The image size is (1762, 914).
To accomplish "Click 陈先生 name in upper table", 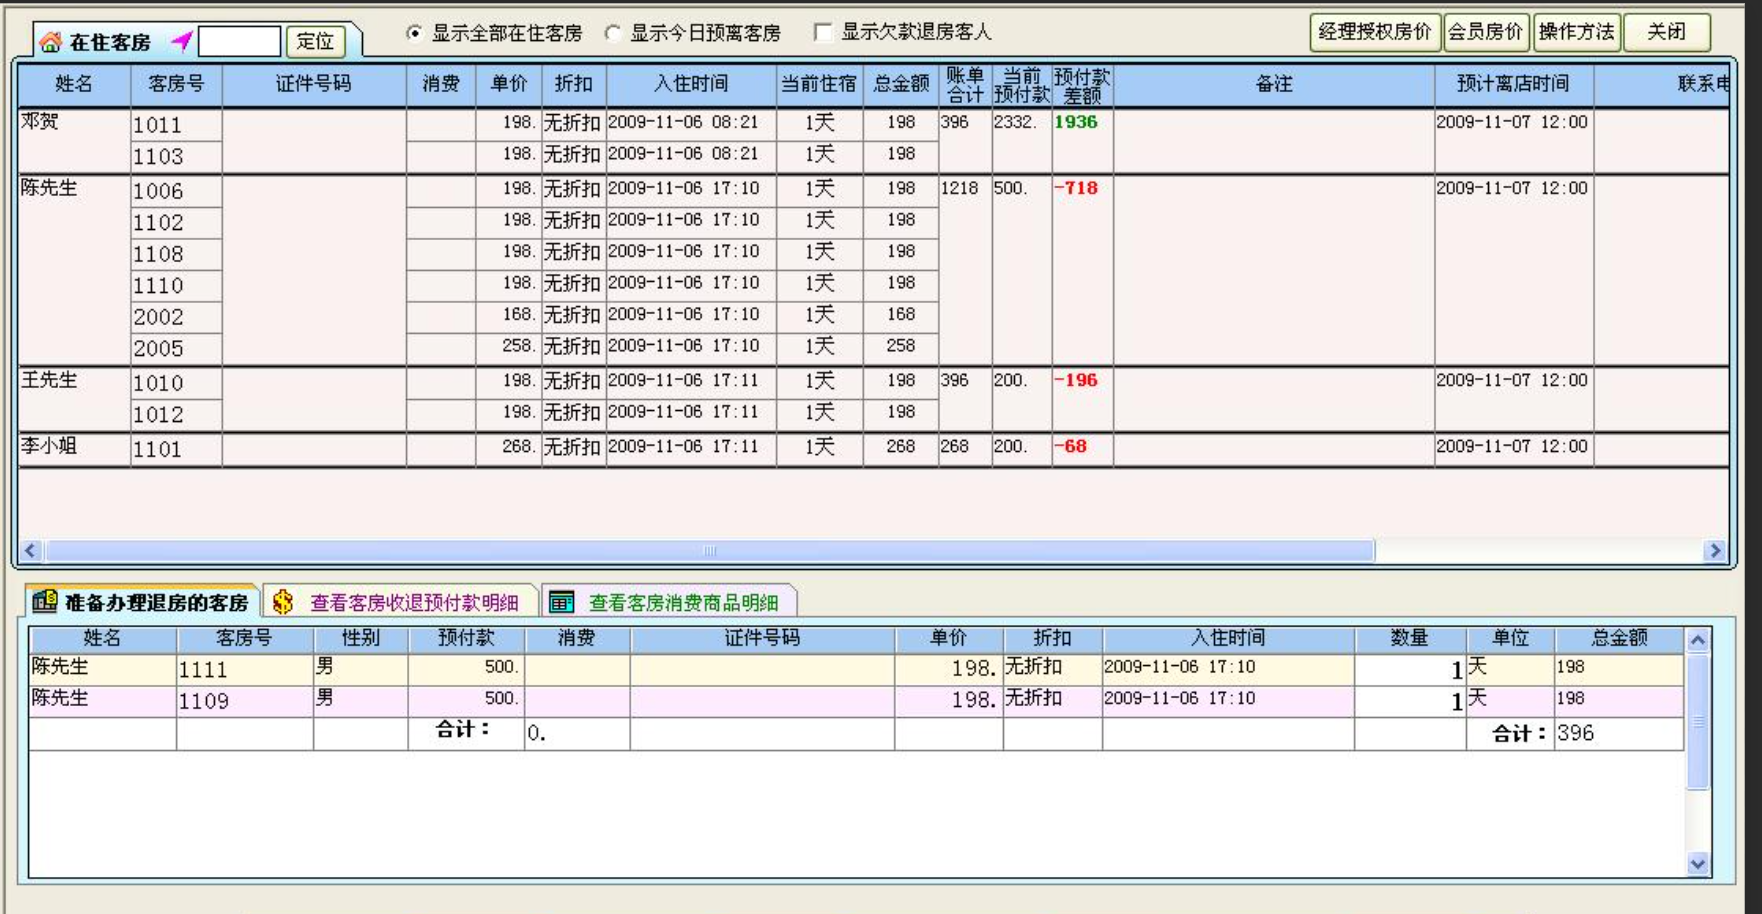I will [49, 188].
